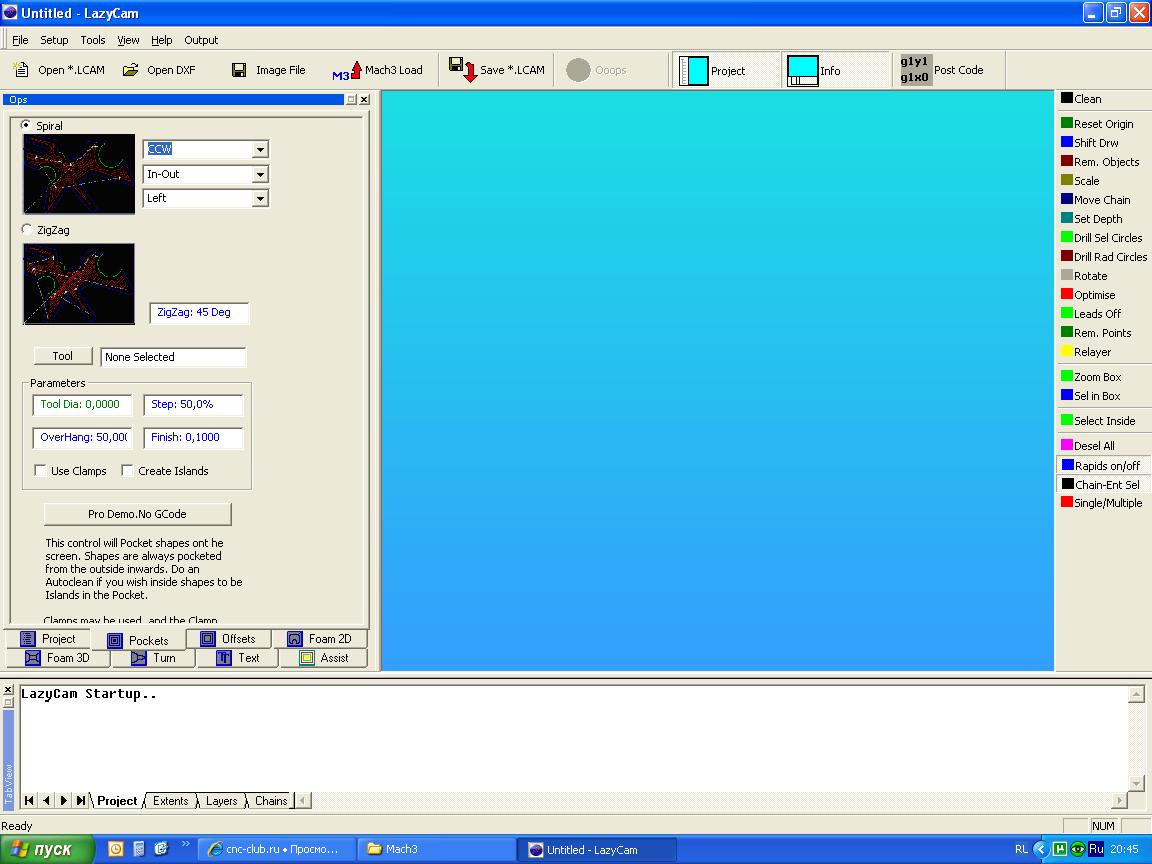The image size is (1152, 864).
Task: Select the Extents tab in bottom panel
Action: pyautogui.click(x=170, y=801)
